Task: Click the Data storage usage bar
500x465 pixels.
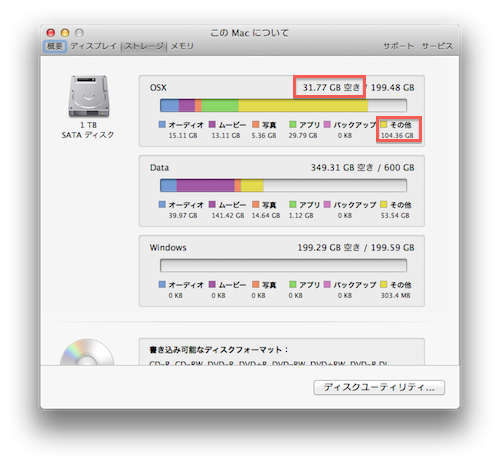Action: (x=283, y=185)
